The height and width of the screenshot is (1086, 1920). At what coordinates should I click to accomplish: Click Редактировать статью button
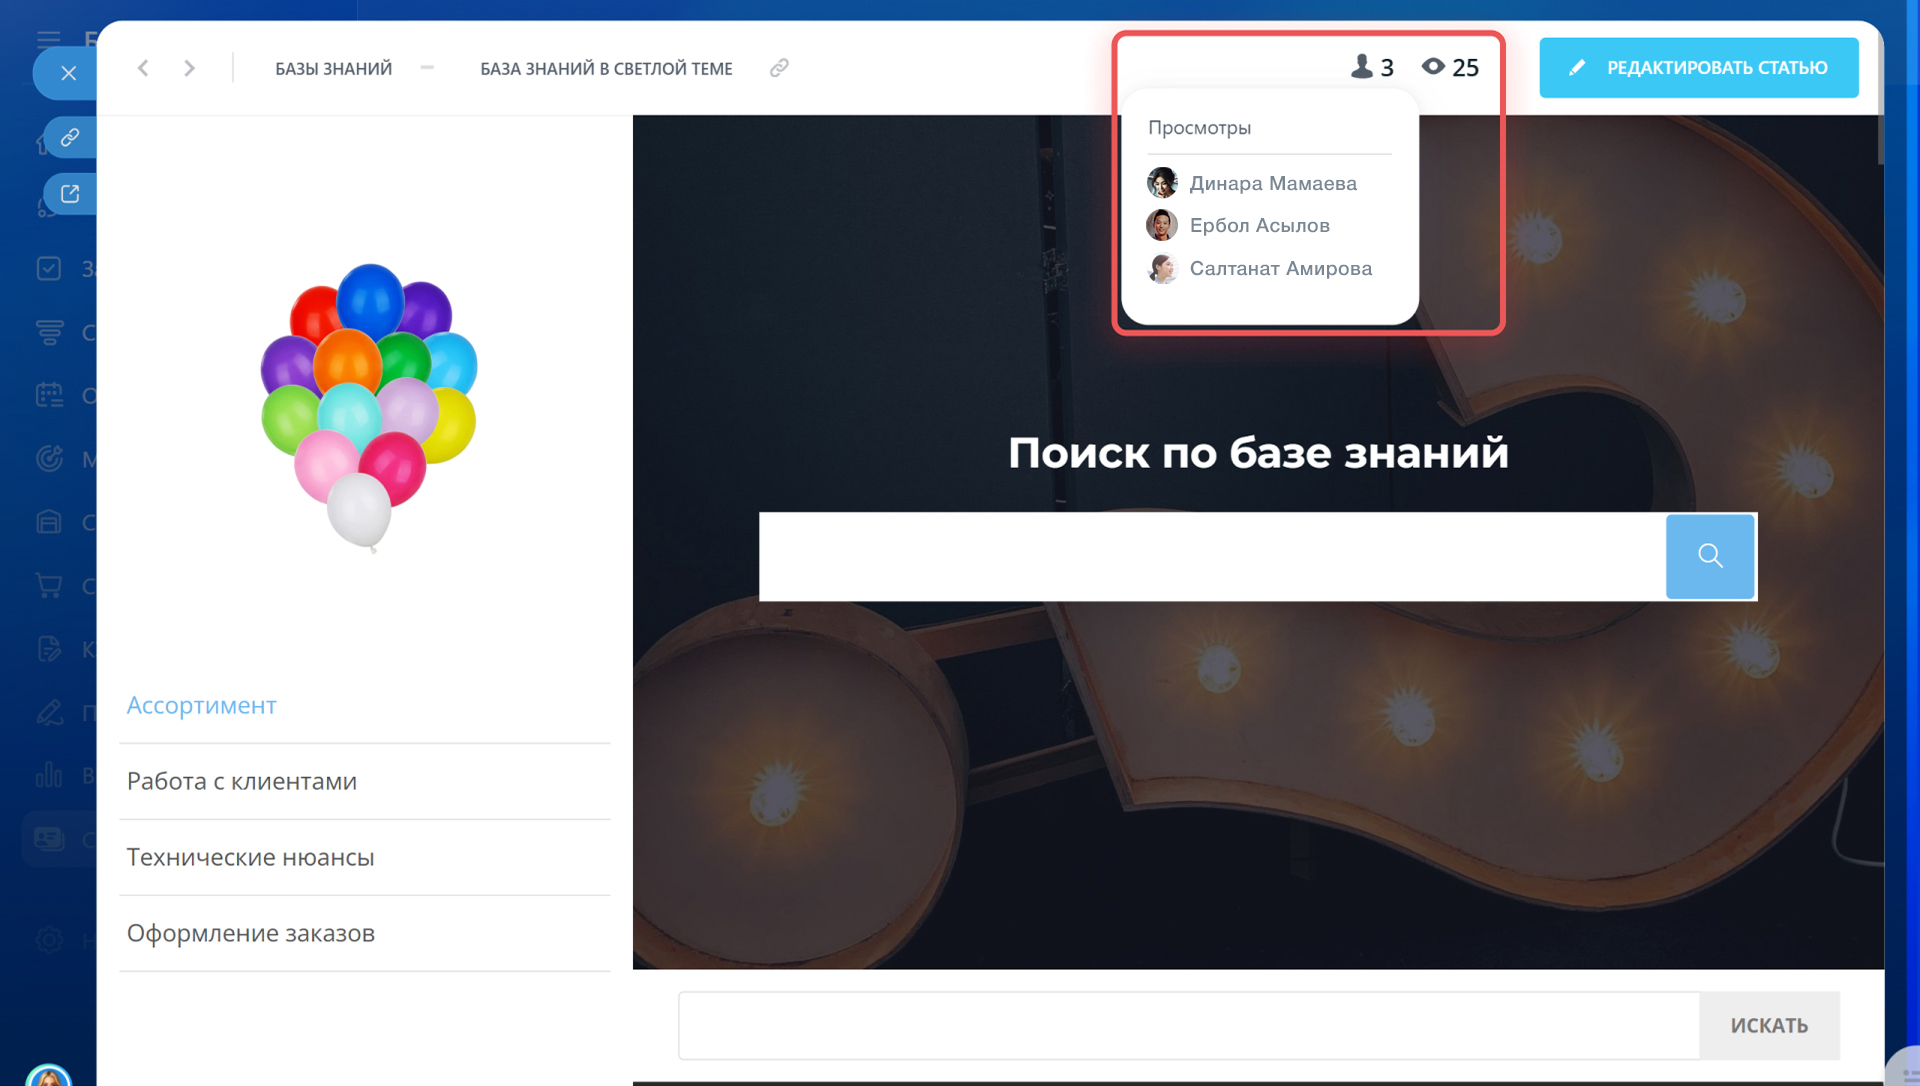click(1698, 68)
